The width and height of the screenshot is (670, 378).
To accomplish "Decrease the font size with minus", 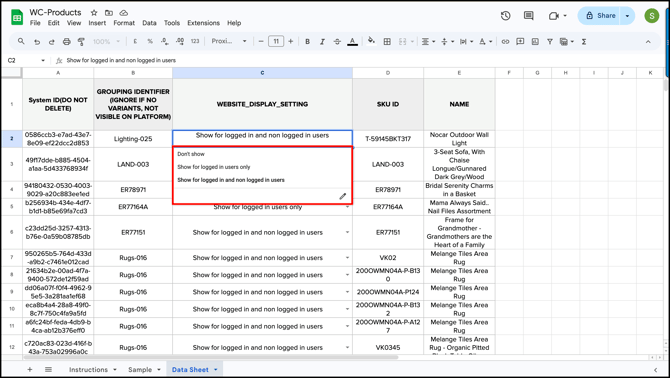I will tap(261, 41).
